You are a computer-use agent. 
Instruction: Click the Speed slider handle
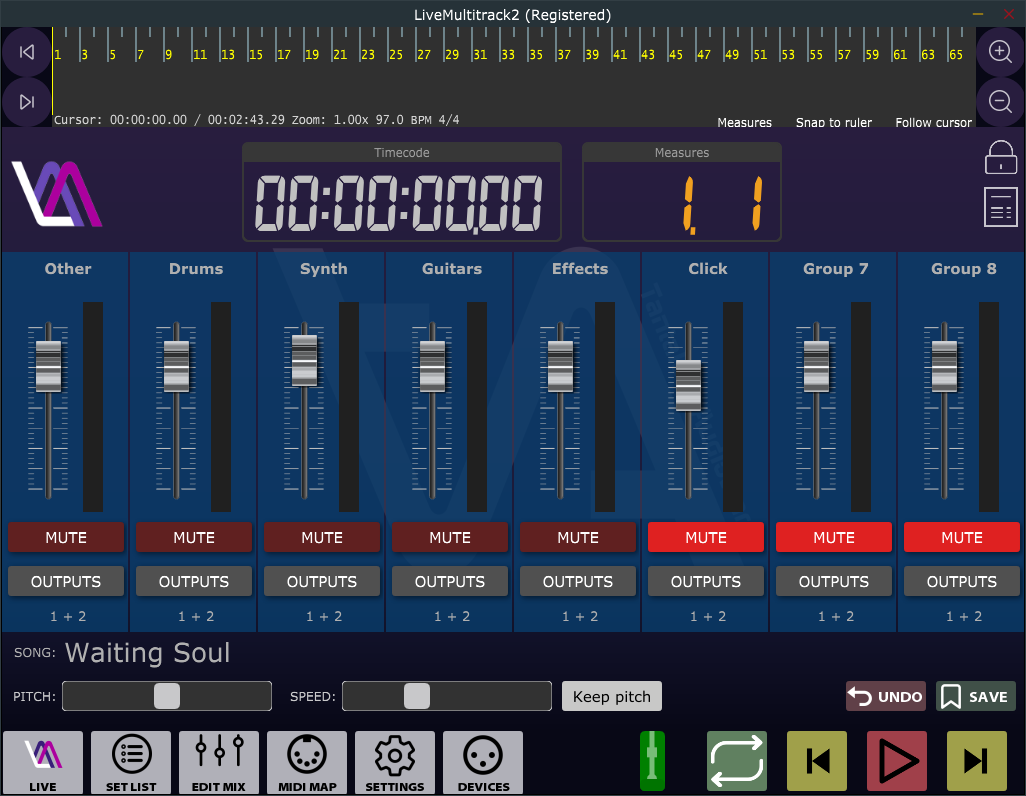(417, 696)
